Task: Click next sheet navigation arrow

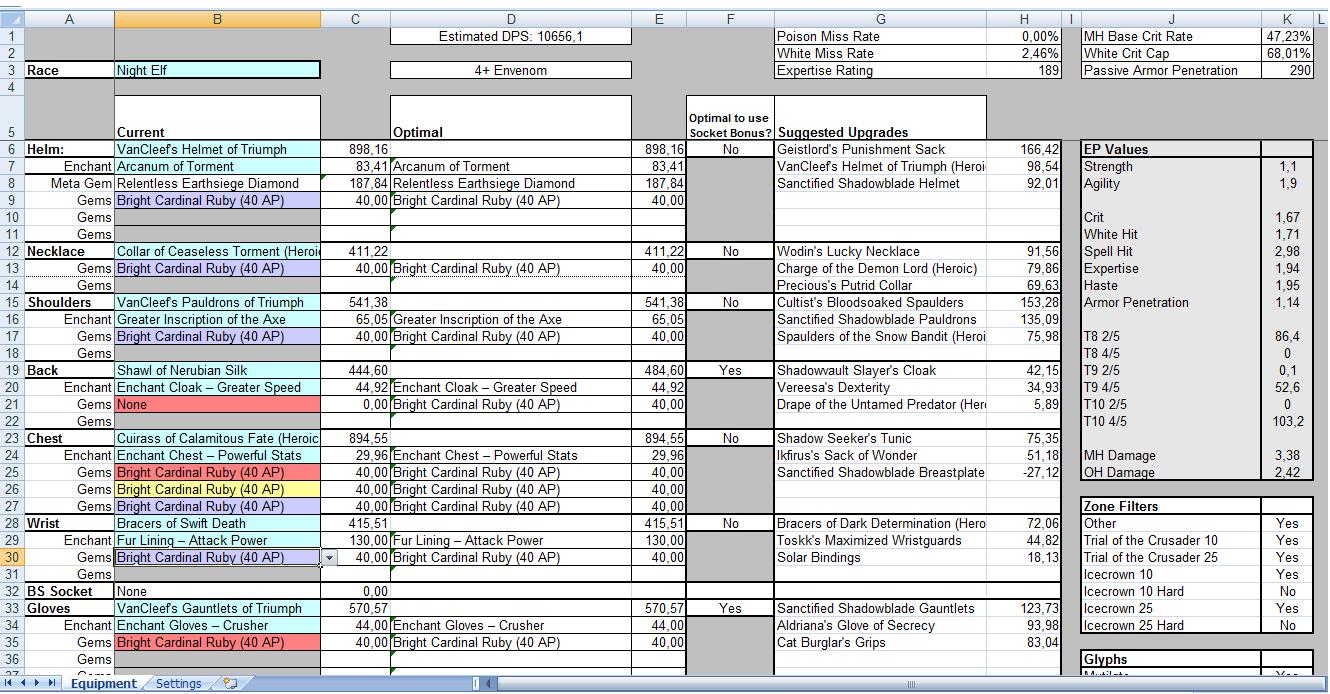Action: click(39, 684)
